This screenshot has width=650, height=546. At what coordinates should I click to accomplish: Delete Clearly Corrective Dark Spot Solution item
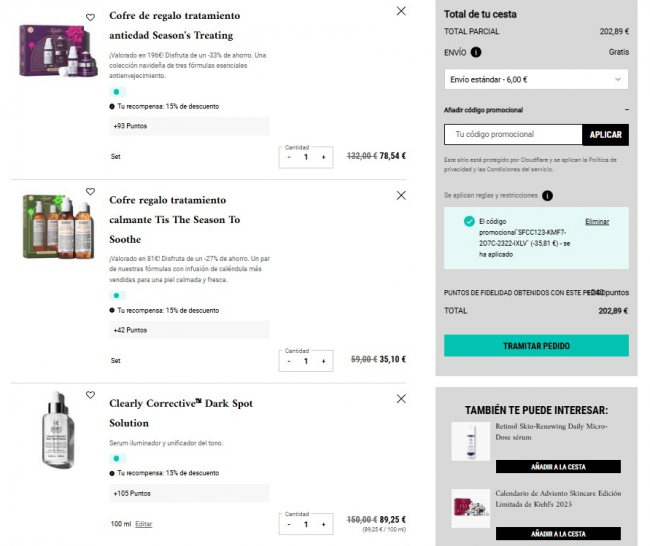pos(401,398)
